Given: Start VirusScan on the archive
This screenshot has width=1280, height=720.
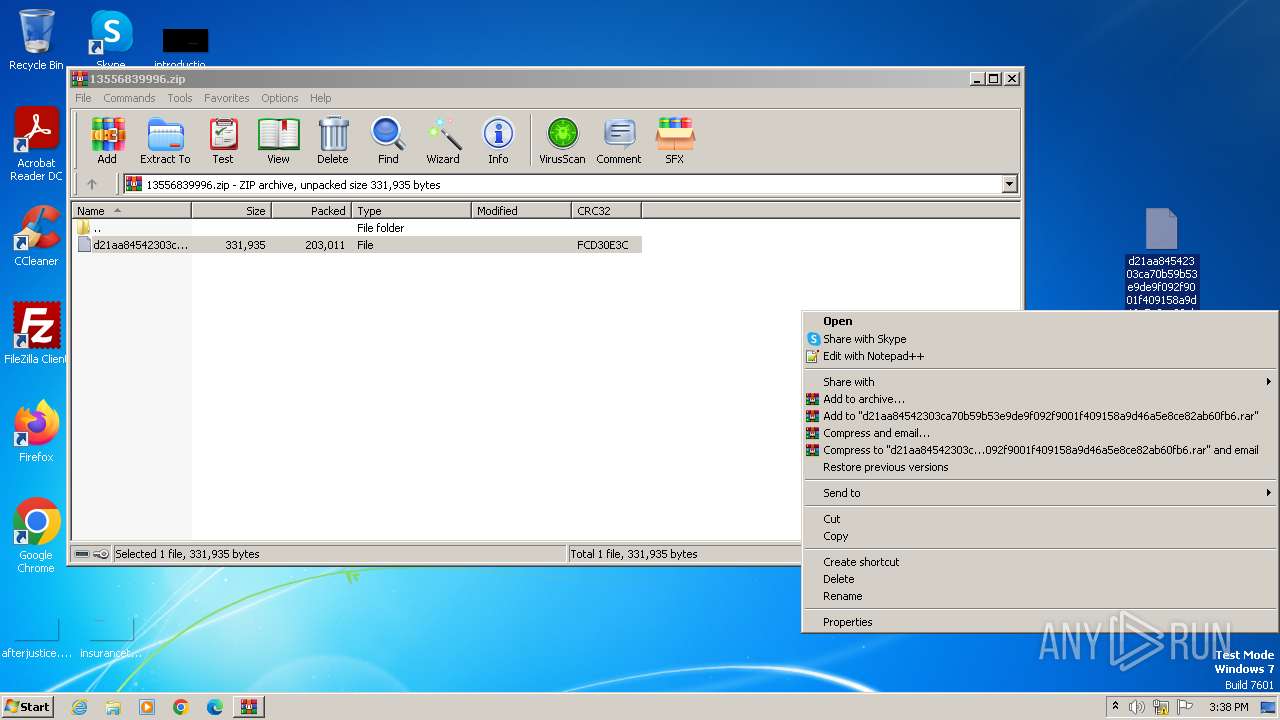Looking at the screenshot, I should pos(562,140).
